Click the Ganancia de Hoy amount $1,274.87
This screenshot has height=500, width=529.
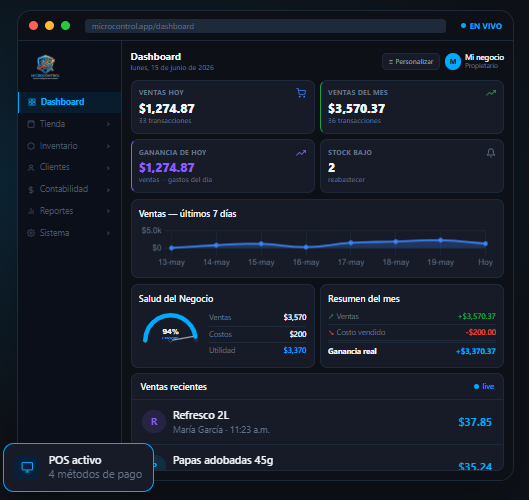coord(167,168)
